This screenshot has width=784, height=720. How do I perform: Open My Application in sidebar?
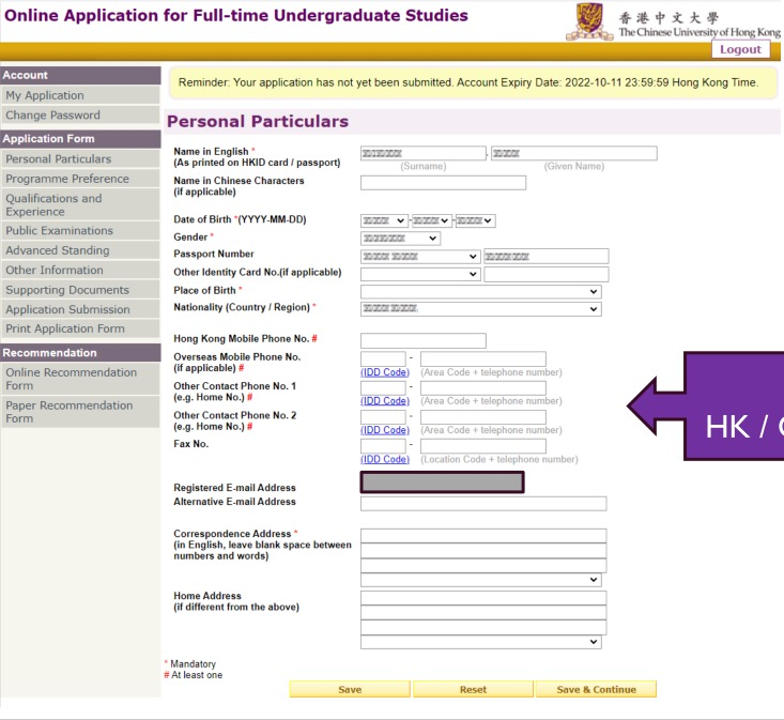[80, 95]
